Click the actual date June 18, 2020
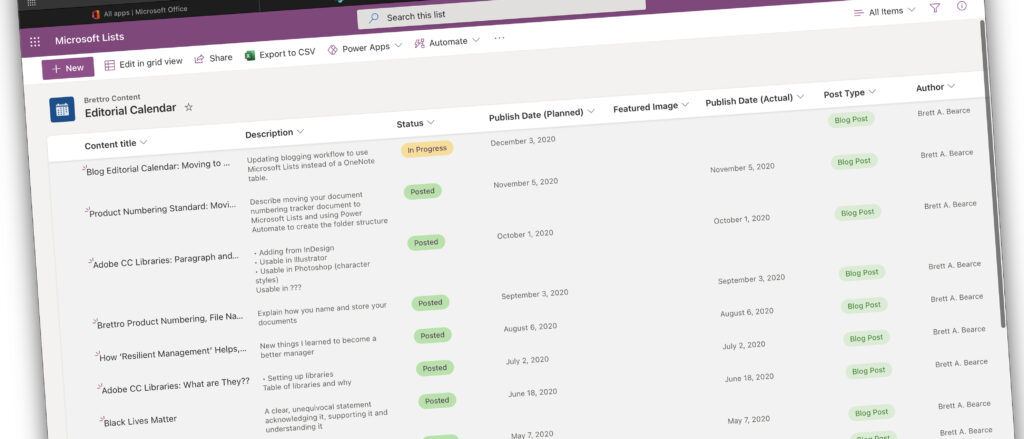Image resolution: width=1024 pixels, height=439 pixels. click(x=749, y=378)
